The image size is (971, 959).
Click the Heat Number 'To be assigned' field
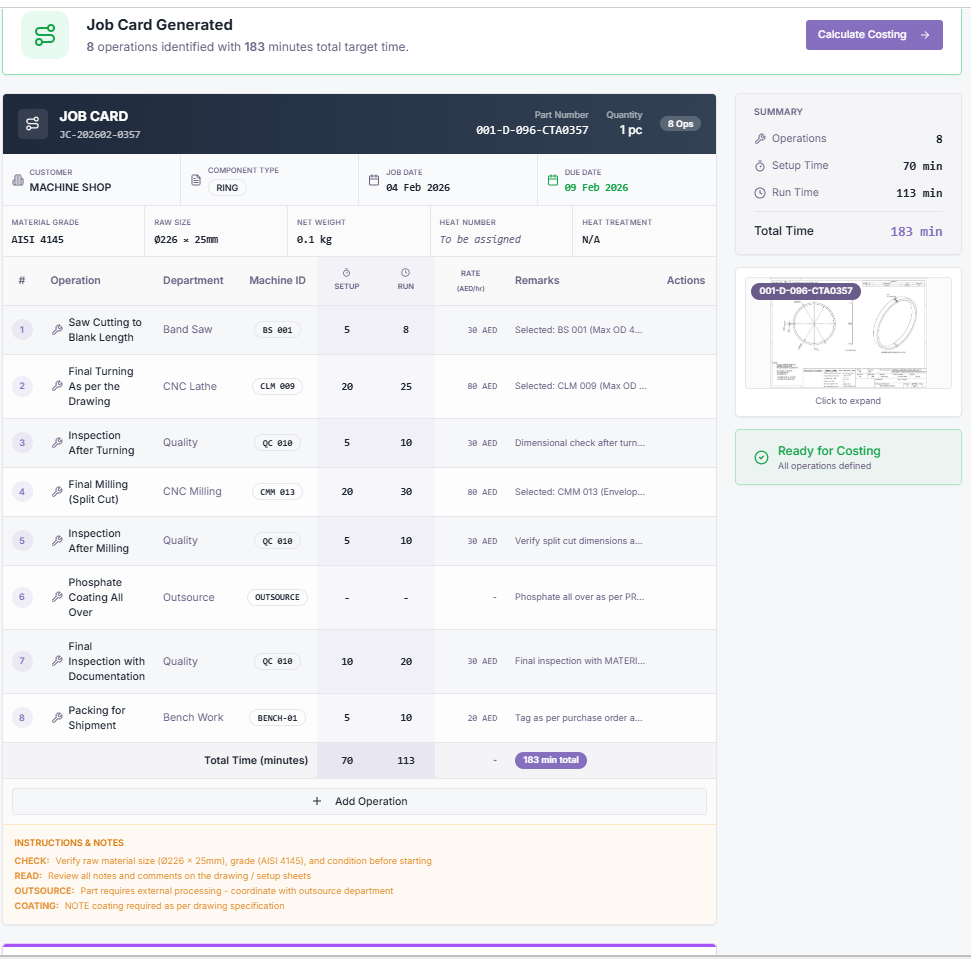[x=480, y=240]
